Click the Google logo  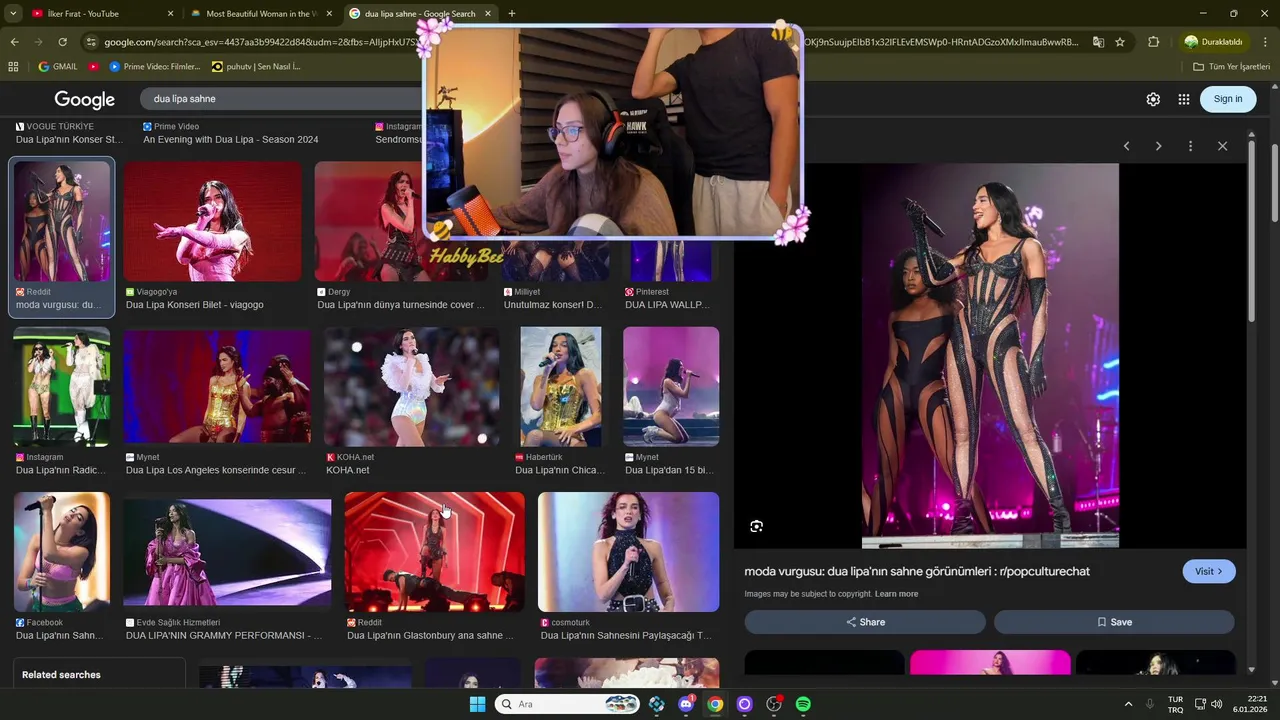(85, 99)
